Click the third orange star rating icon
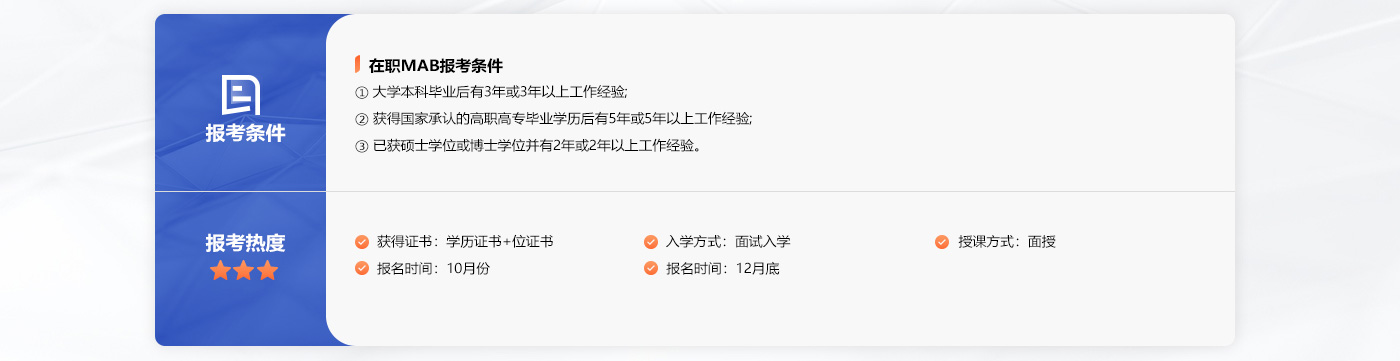This screenshot has width=1400, height=361. [267, 270]
